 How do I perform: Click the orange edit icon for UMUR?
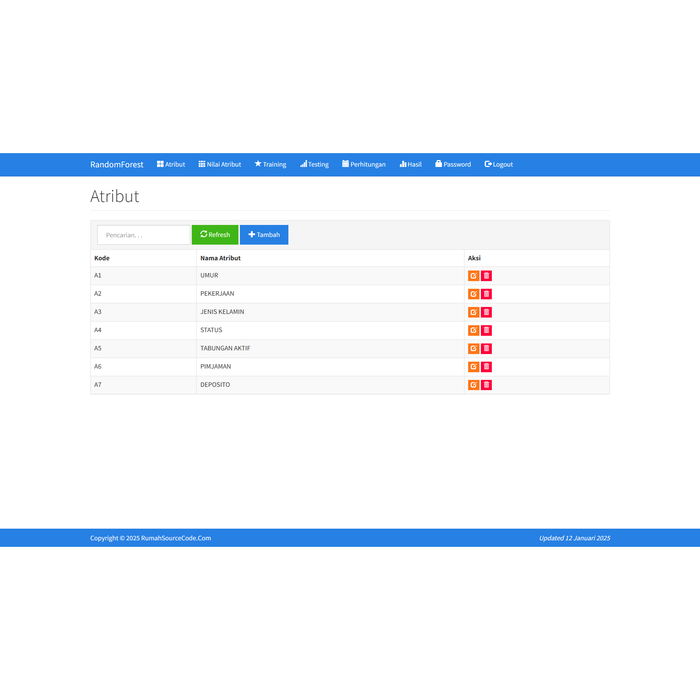coord(473,276)
